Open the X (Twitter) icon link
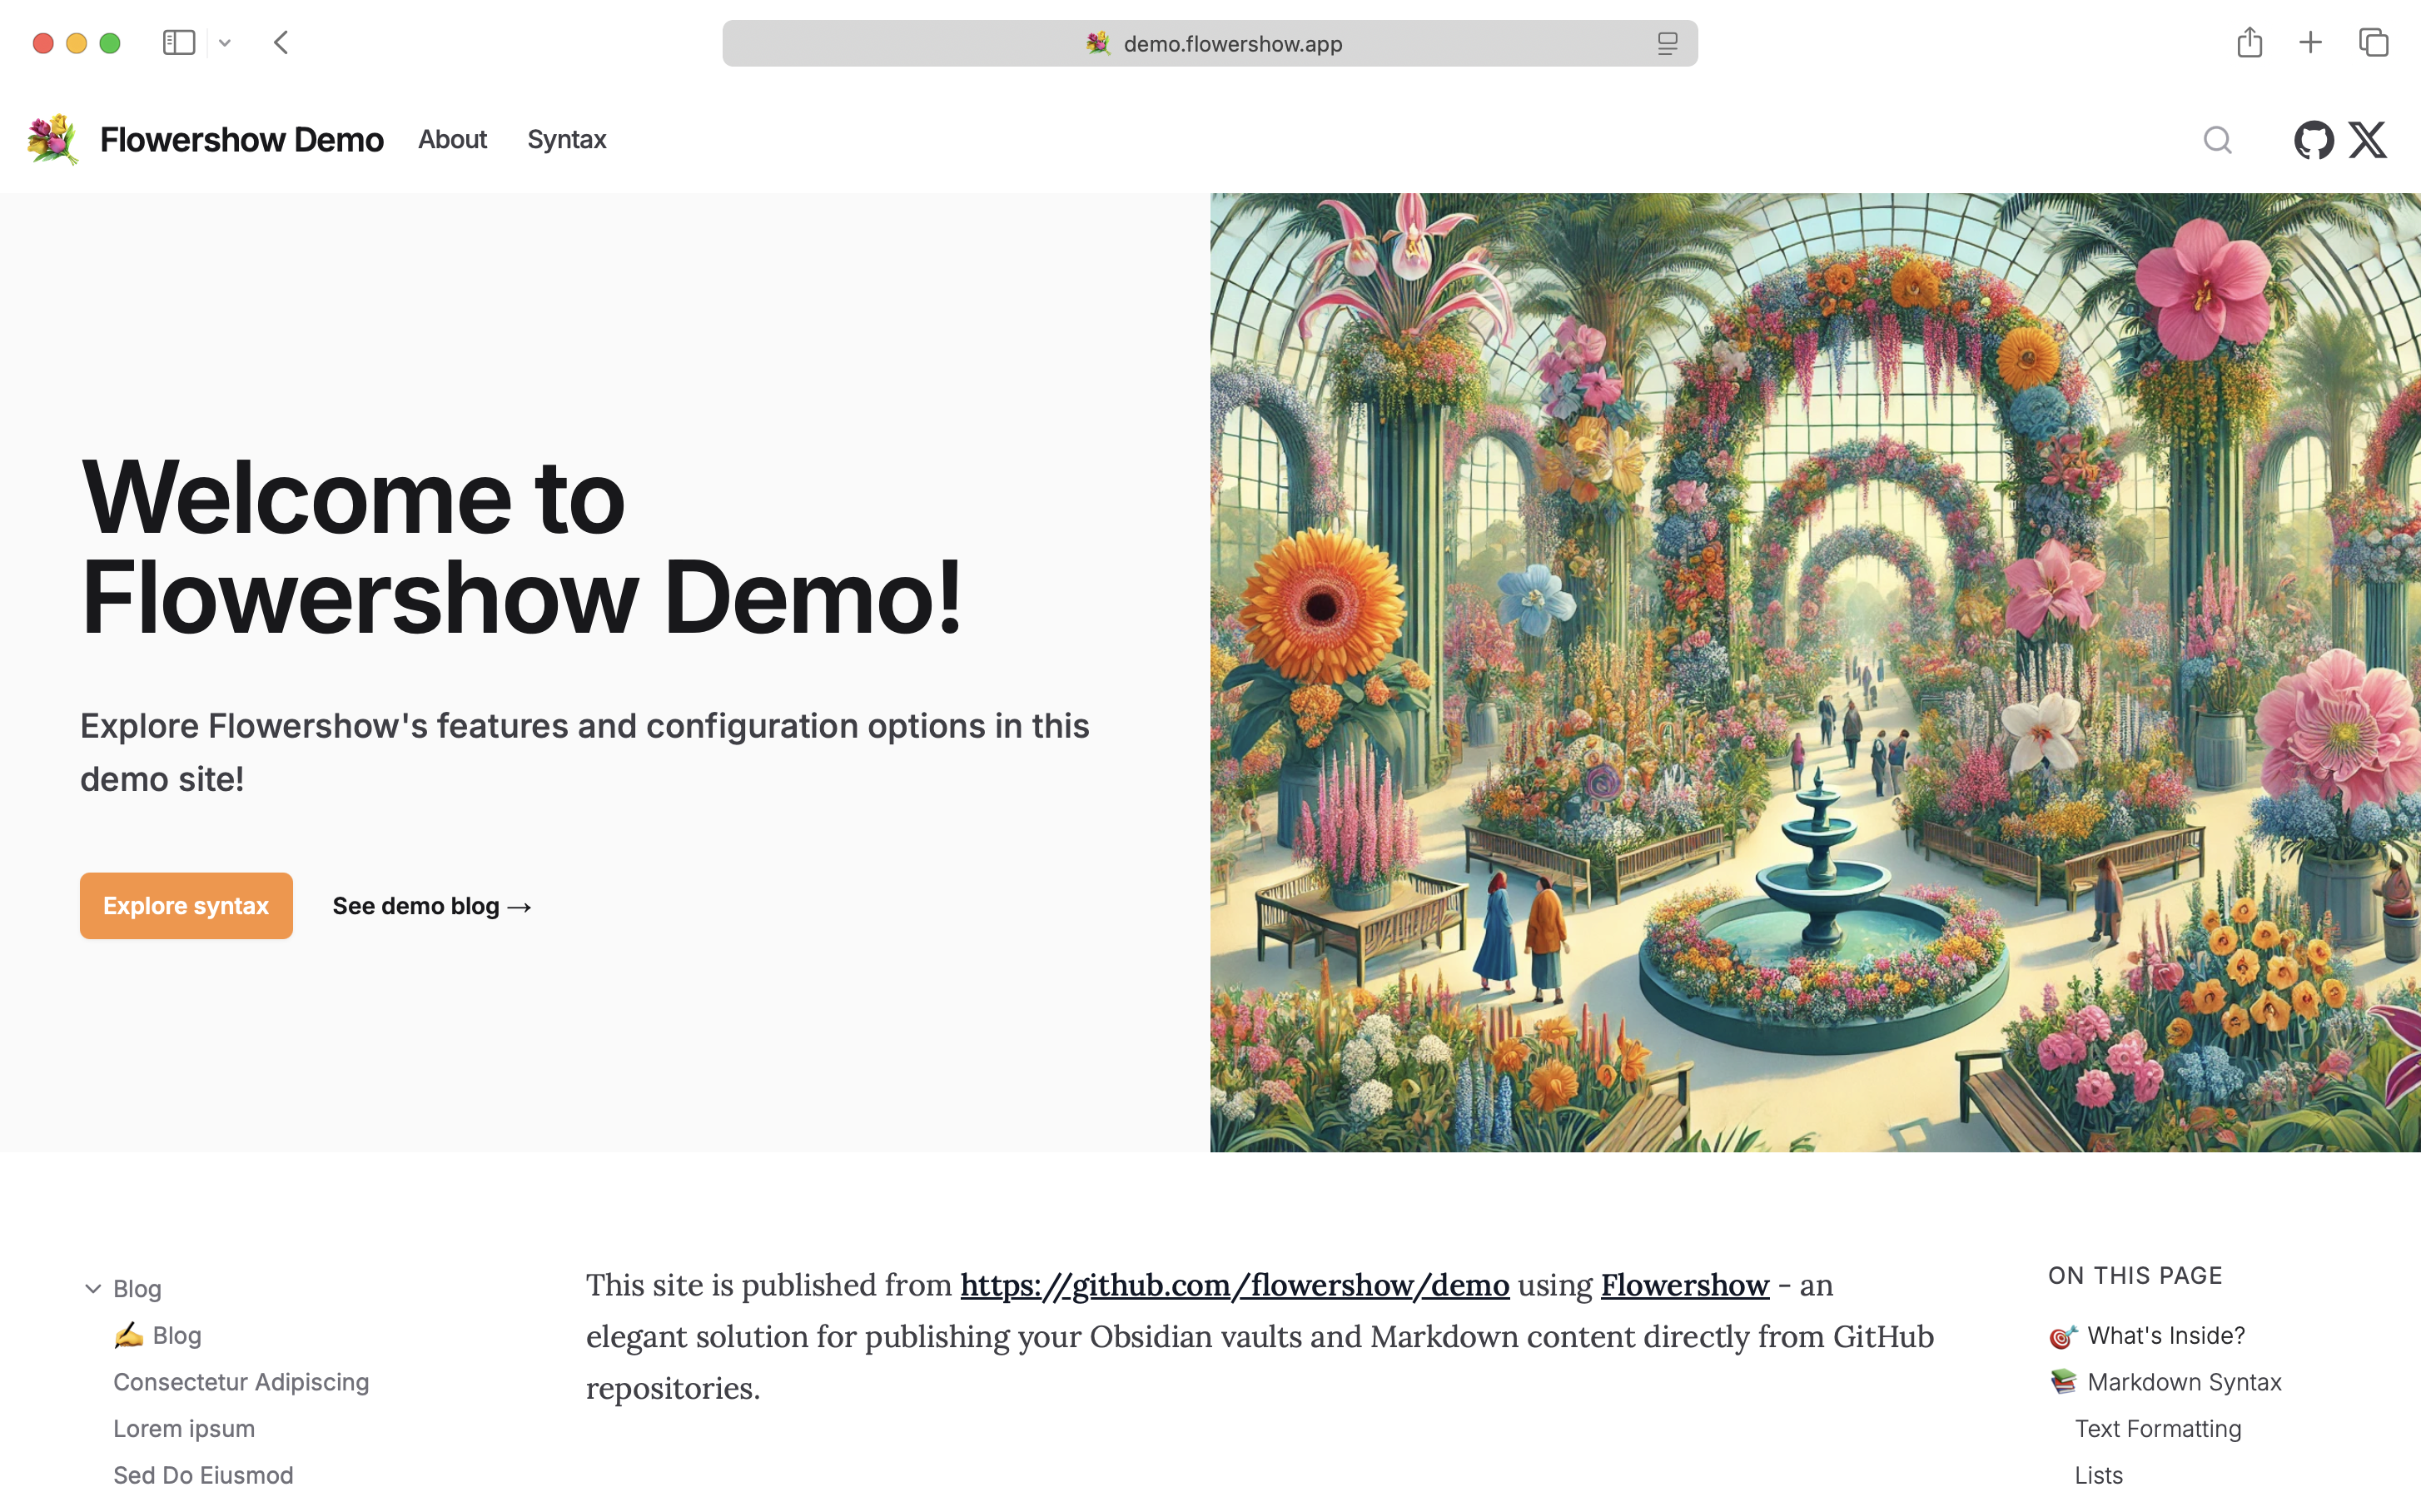The width and height of the screenshot is (2421, 1512). coord(2367,140)
